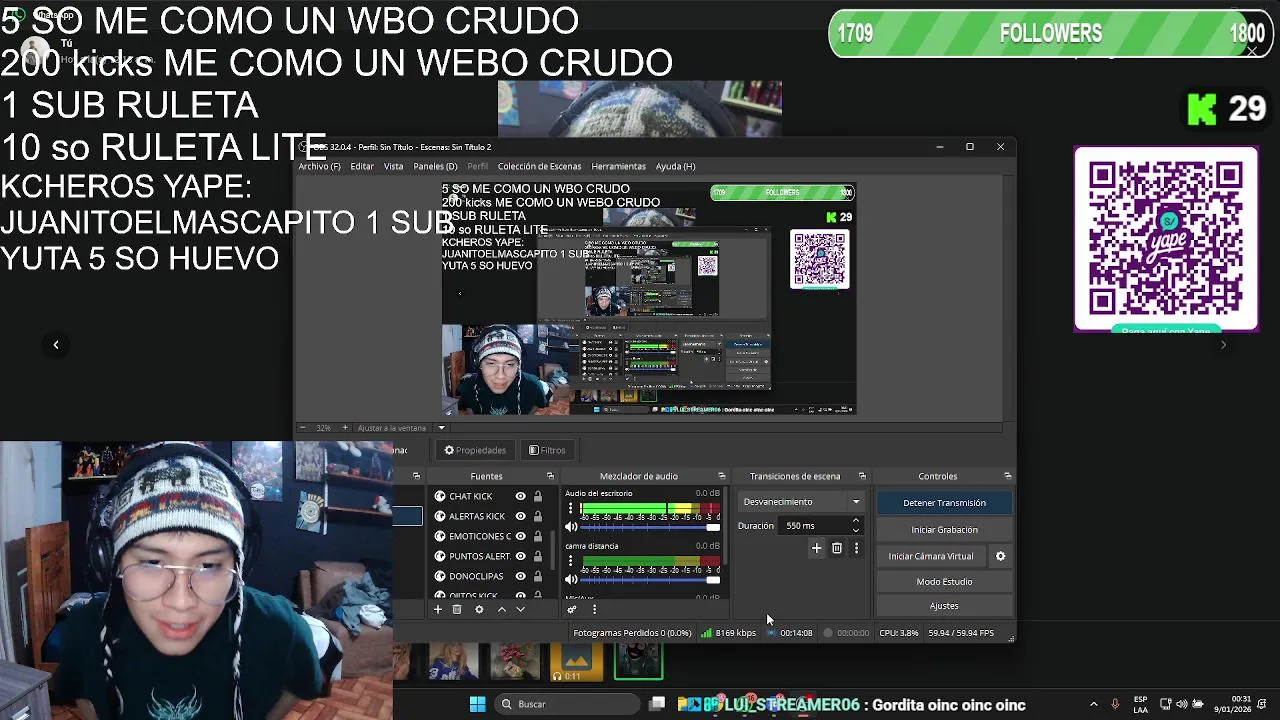This screenshot has height=720, width=1280.
Task: Open the Ayuda (H) menu
Action: tap(675, 166)
